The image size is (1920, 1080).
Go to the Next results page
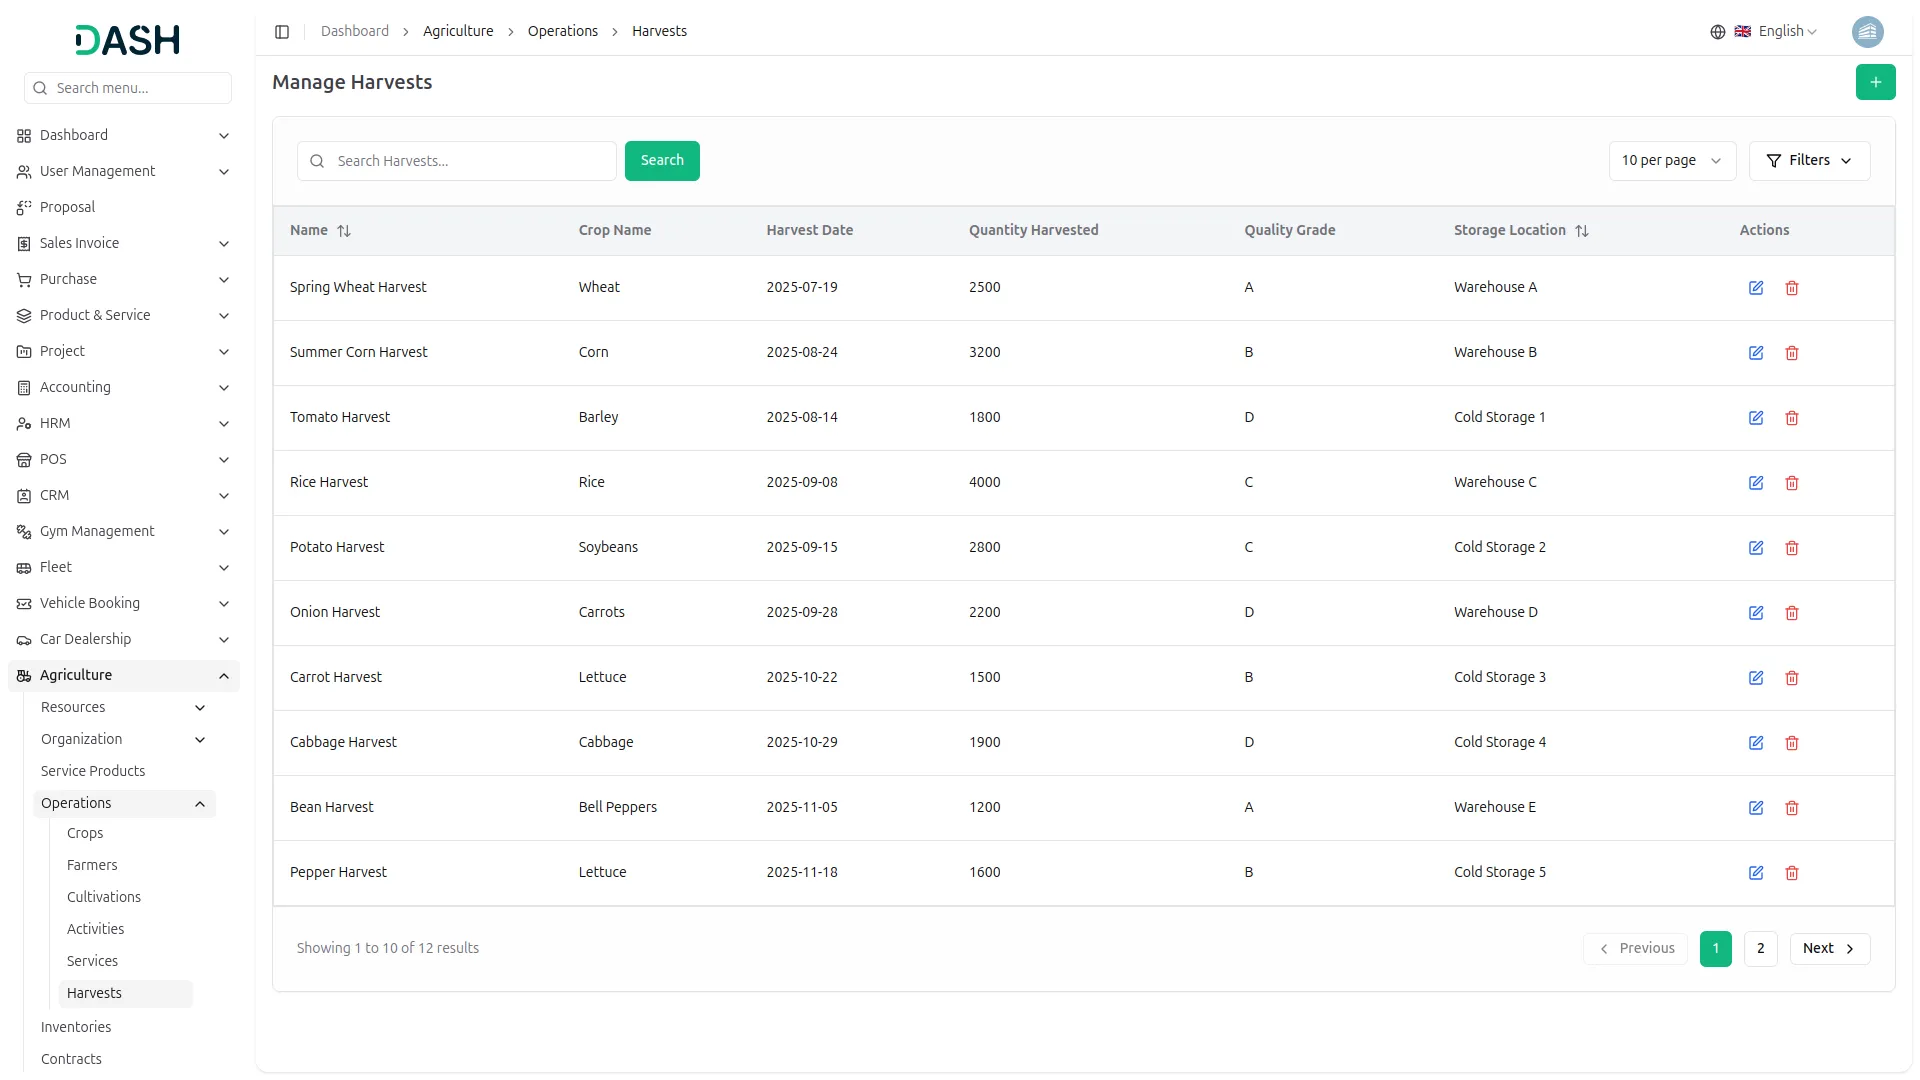click(1828, 949)
